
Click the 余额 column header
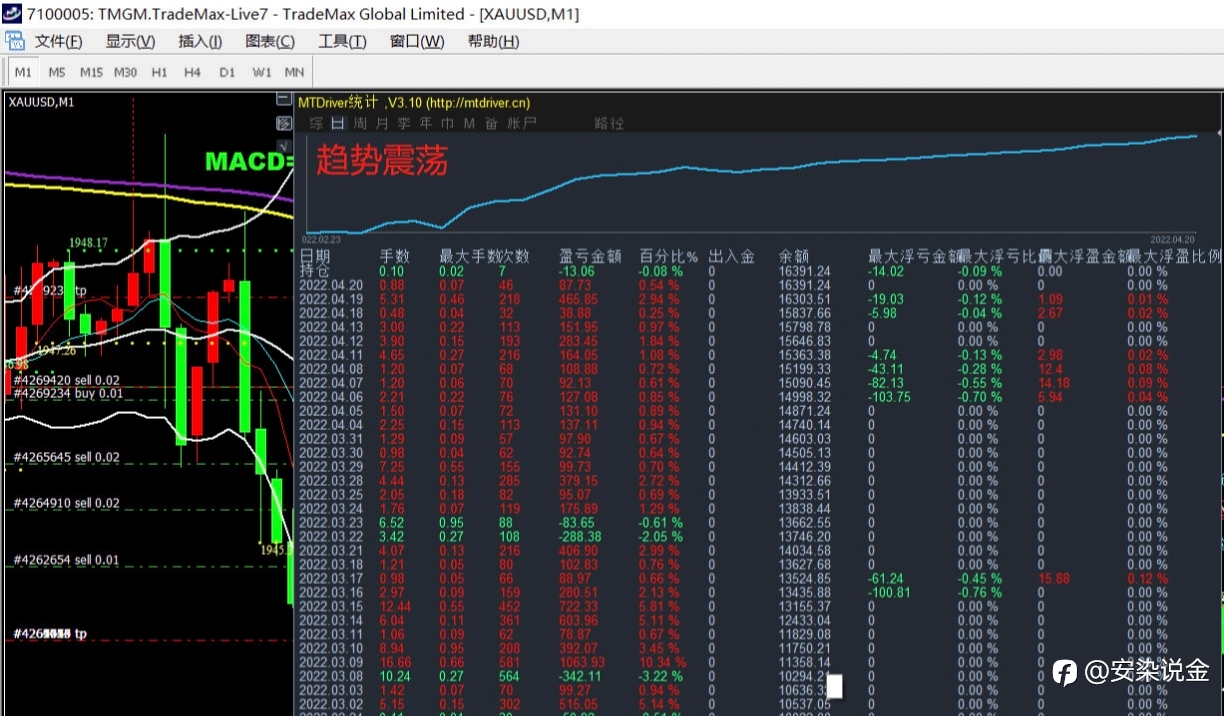coord(794,256)
